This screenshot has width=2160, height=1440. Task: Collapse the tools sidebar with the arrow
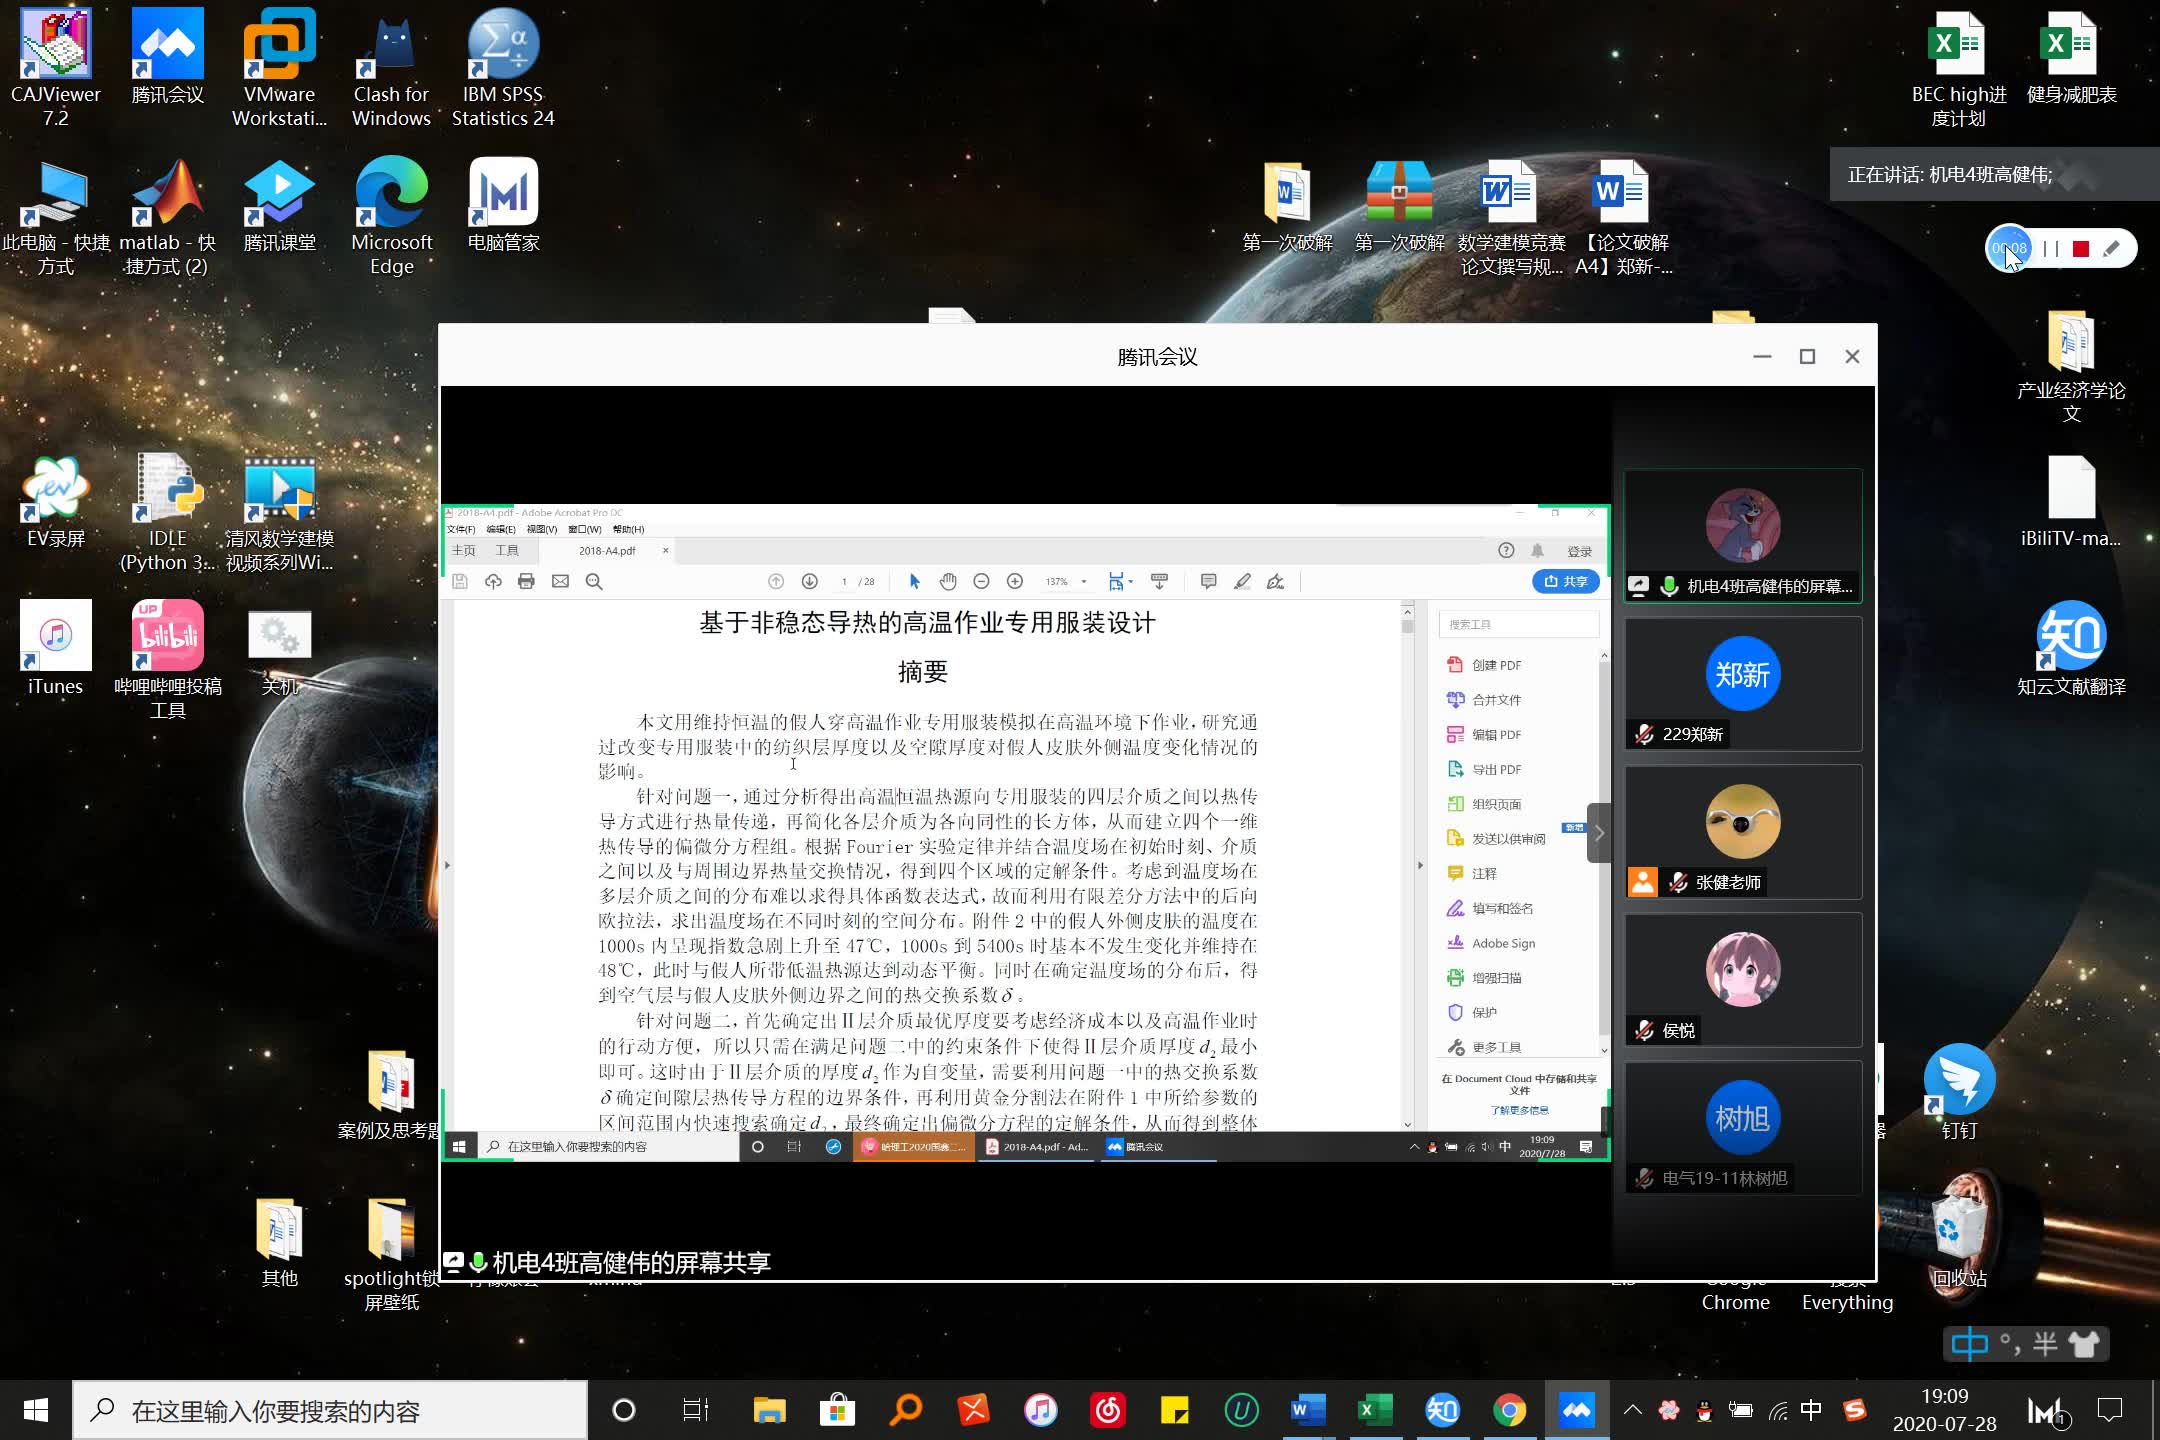[1599, 833]
